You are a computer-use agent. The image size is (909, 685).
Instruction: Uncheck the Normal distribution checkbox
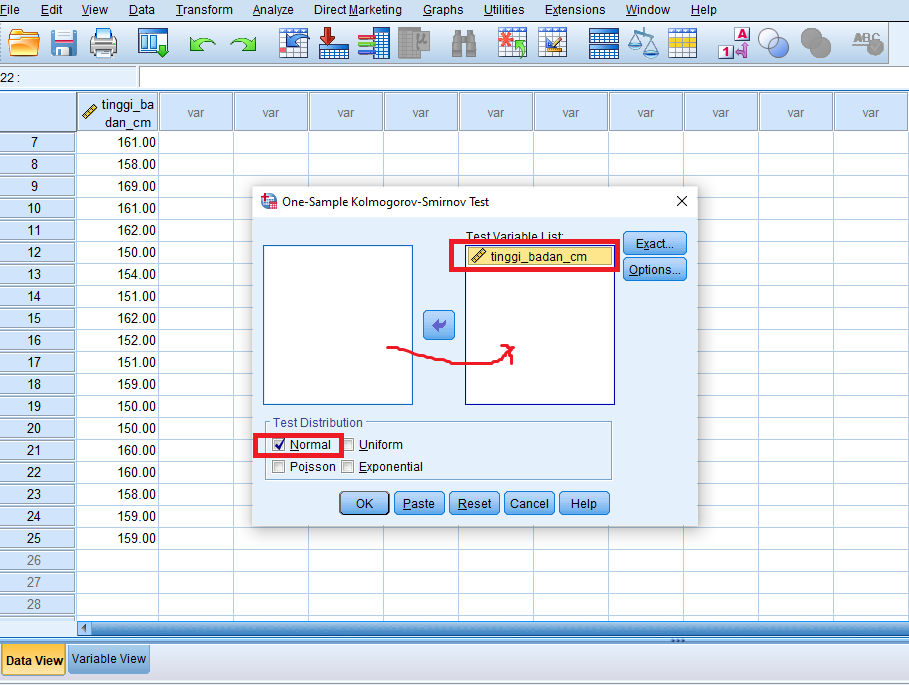click(x=279, y=445)
